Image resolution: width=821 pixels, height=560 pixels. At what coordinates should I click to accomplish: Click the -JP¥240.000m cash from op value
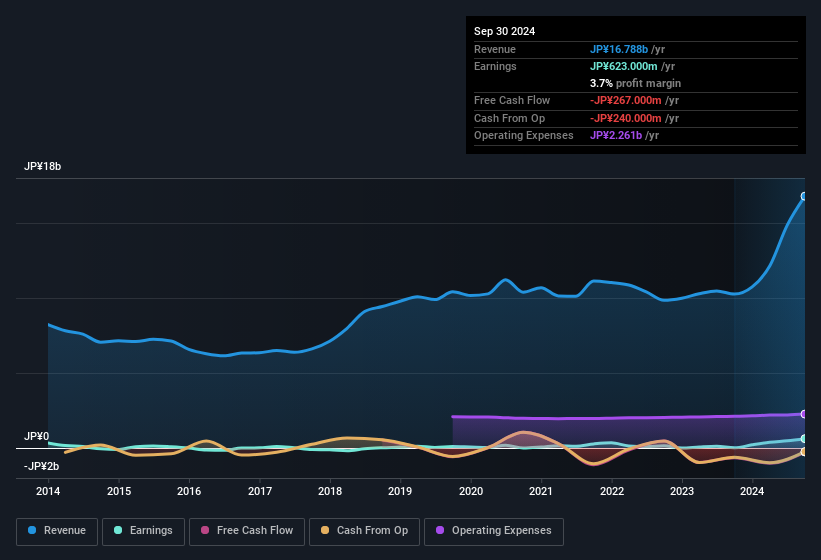[x=626, y=118]
